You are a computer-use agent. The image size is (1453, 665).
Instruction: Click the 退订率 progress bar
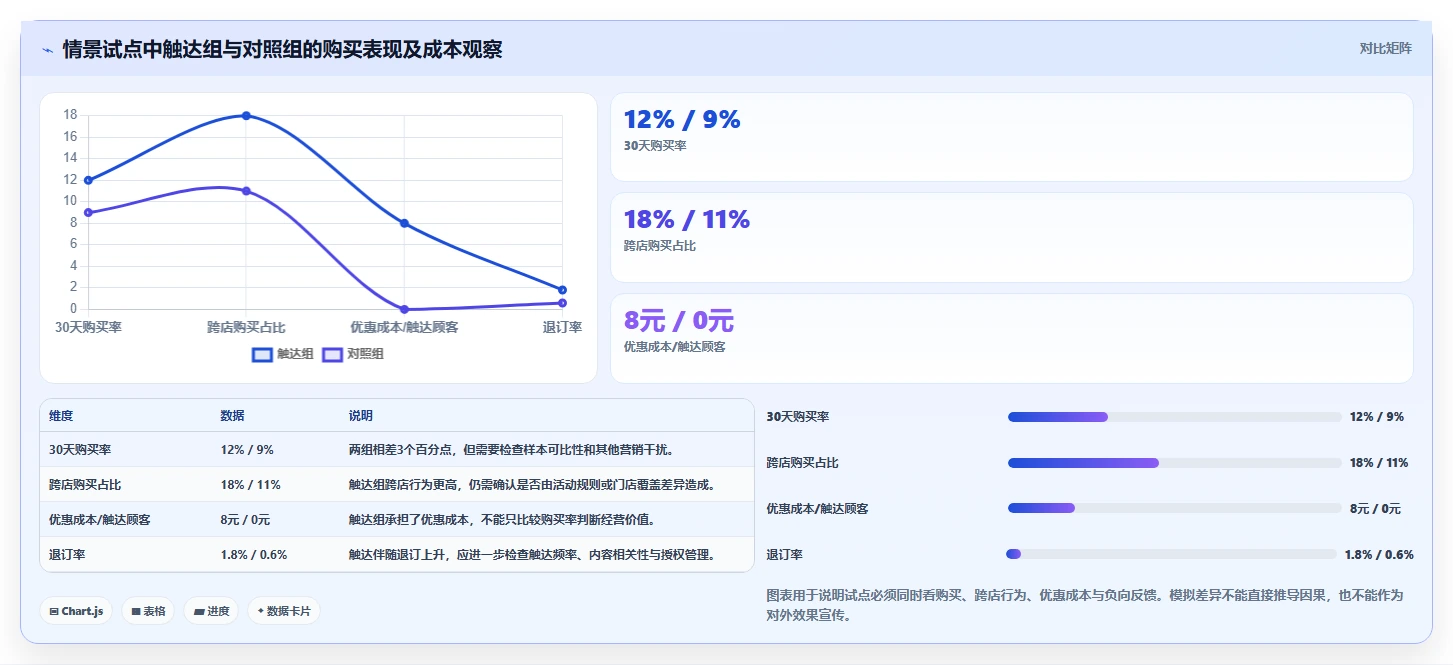tap(1171, 554)
